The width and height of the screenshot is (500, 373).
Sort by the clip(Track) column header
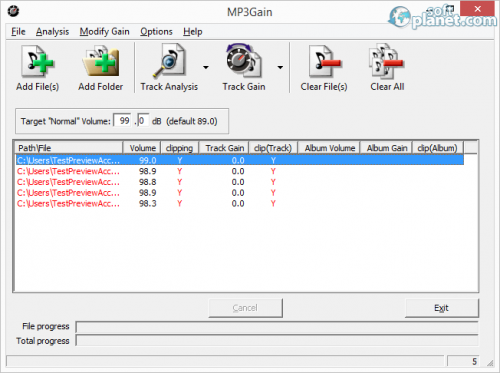tap(273, 148)
